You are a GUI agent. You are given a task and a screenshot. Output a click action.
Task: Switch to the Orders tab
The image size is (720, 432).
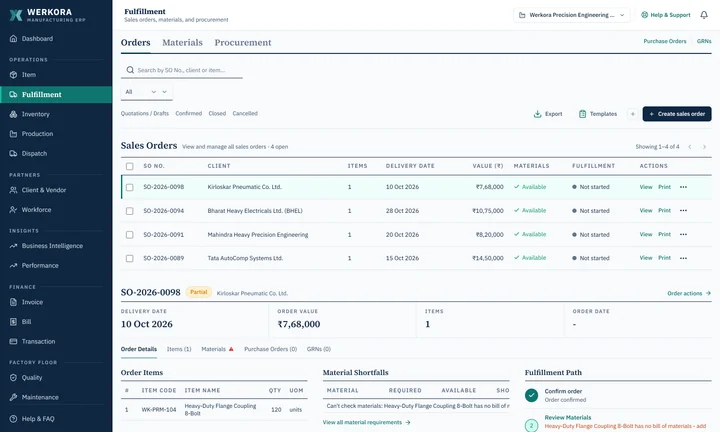tap(135, 42)
